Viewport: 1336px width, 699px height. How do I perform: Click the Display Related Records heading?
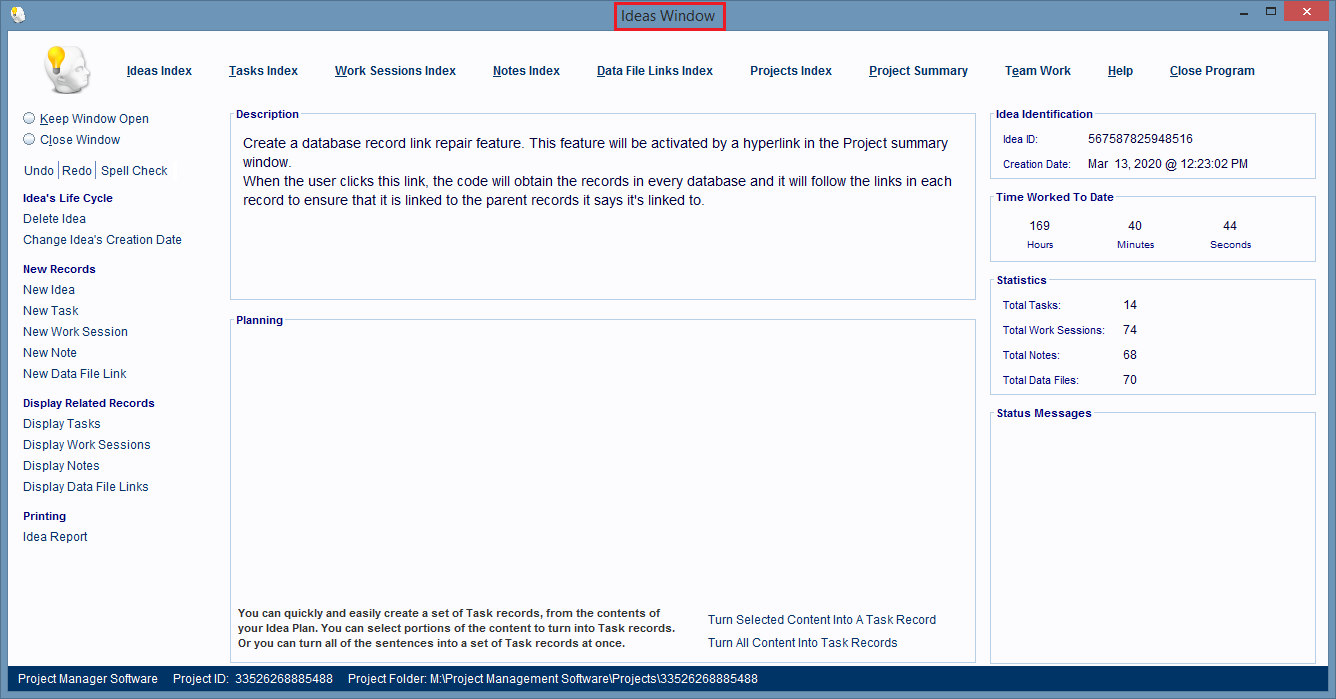pyautogui.click(x=89, y=403)
